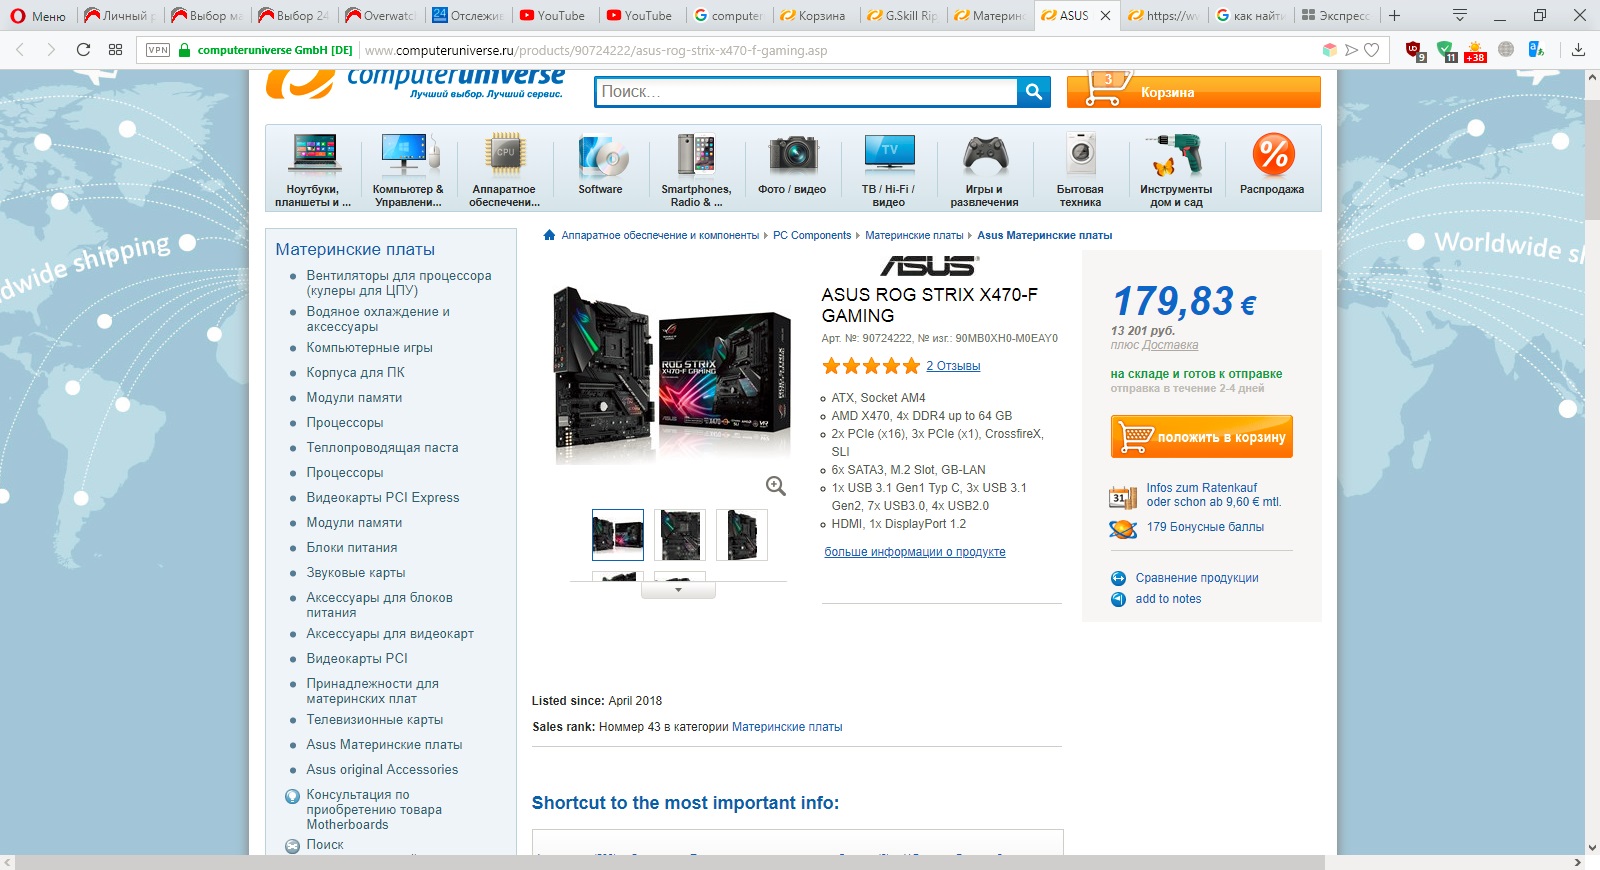The image size is (1600, 870).
Task: Open the ТВ / Hi-Fi category icon
Action: pos(888,168)
